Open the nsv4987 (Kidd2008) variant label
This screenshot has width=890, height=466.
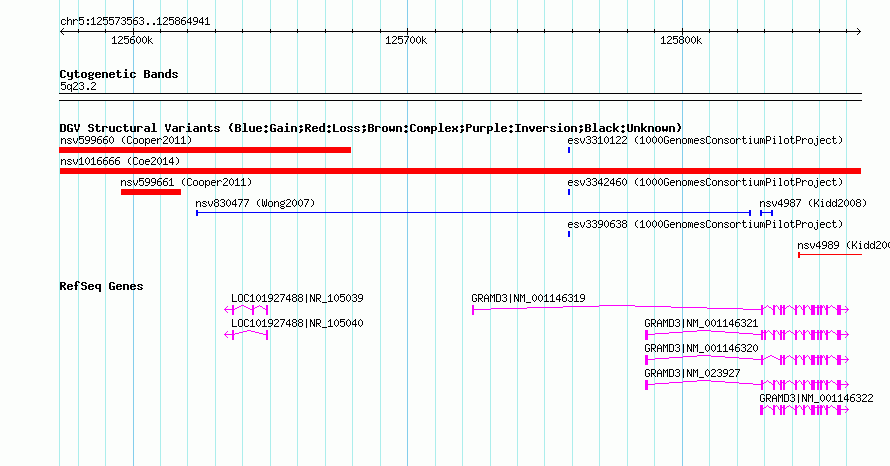pyautogui.click(x=813, y=203)
